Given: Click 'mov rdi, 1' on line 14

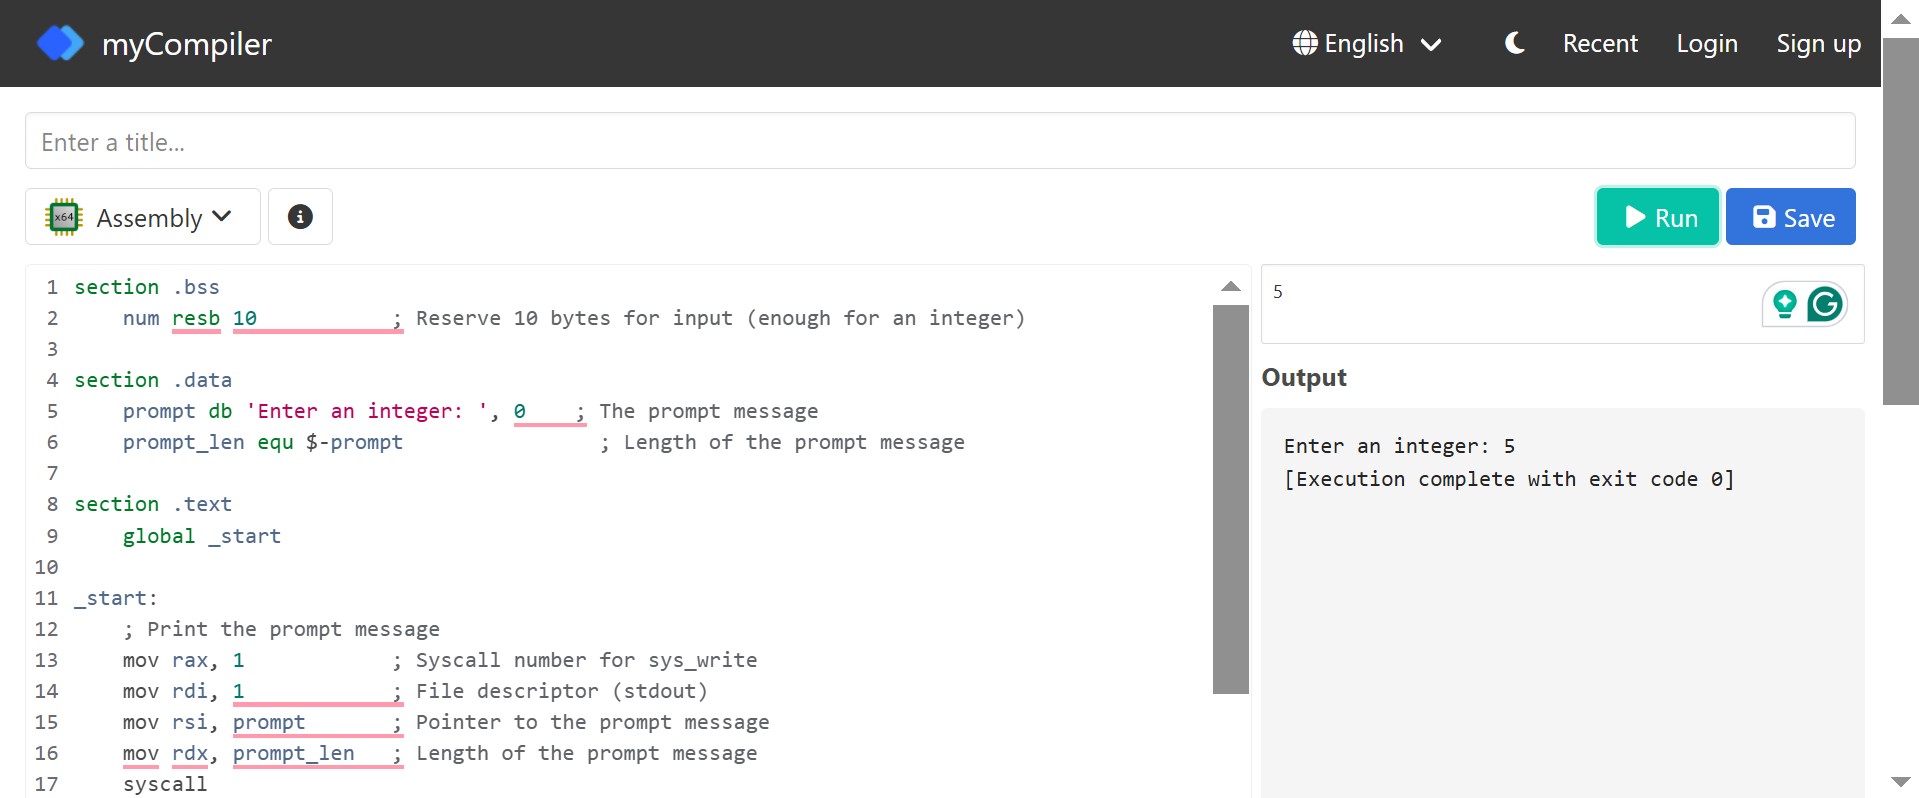Looking at the screenshot, I should click(x=184, y=691).
